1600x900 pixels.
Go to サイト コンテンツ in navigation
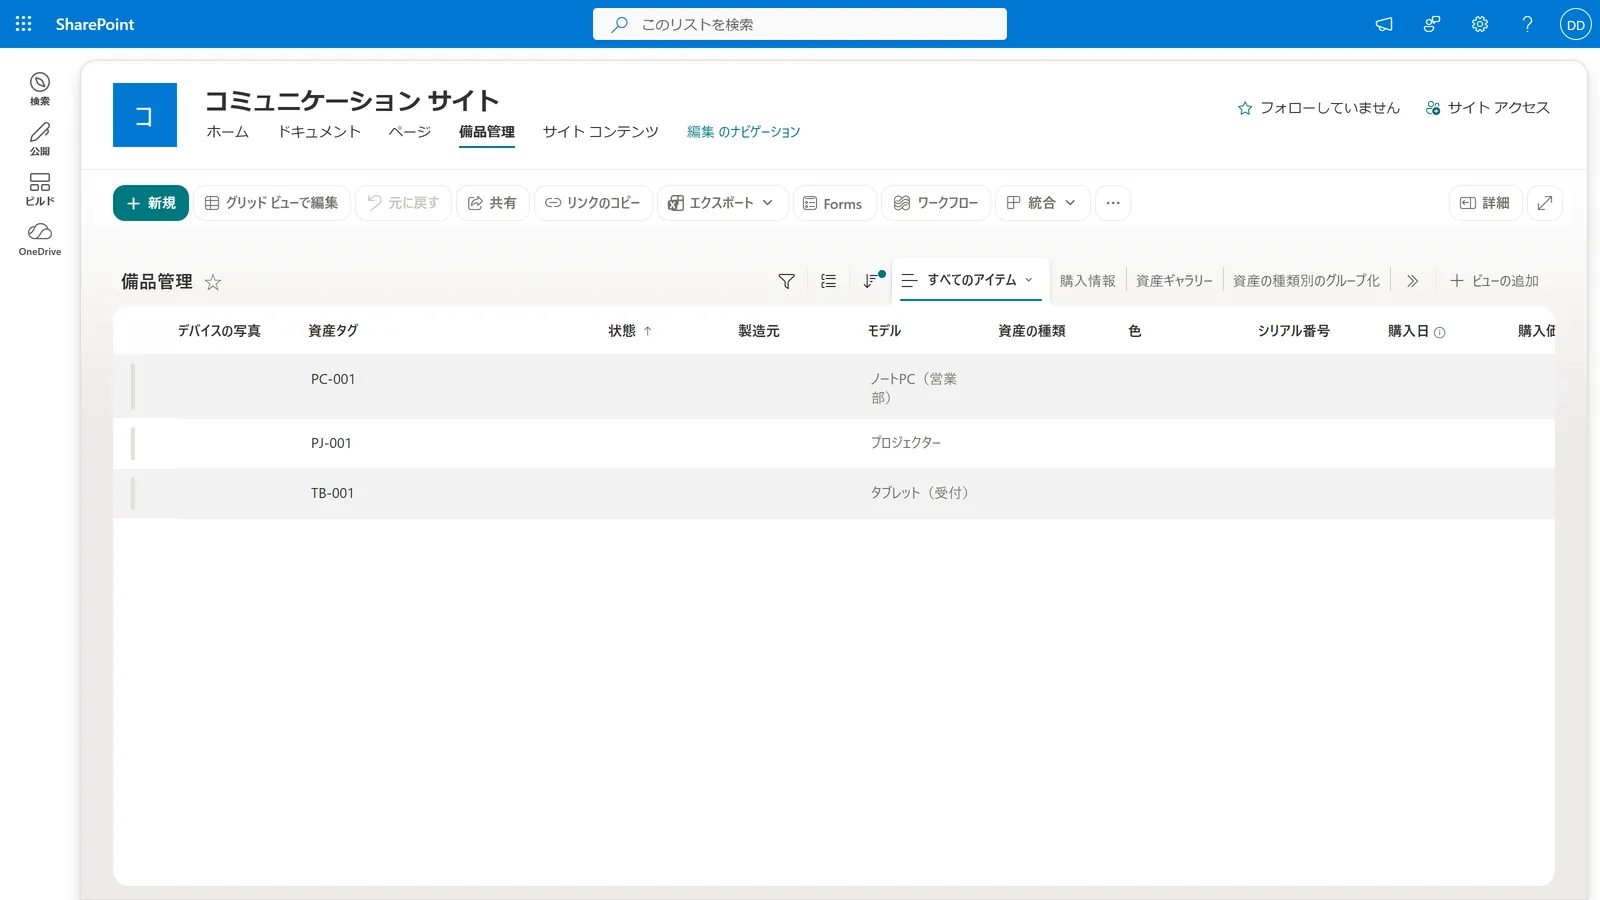pos(601,132)
